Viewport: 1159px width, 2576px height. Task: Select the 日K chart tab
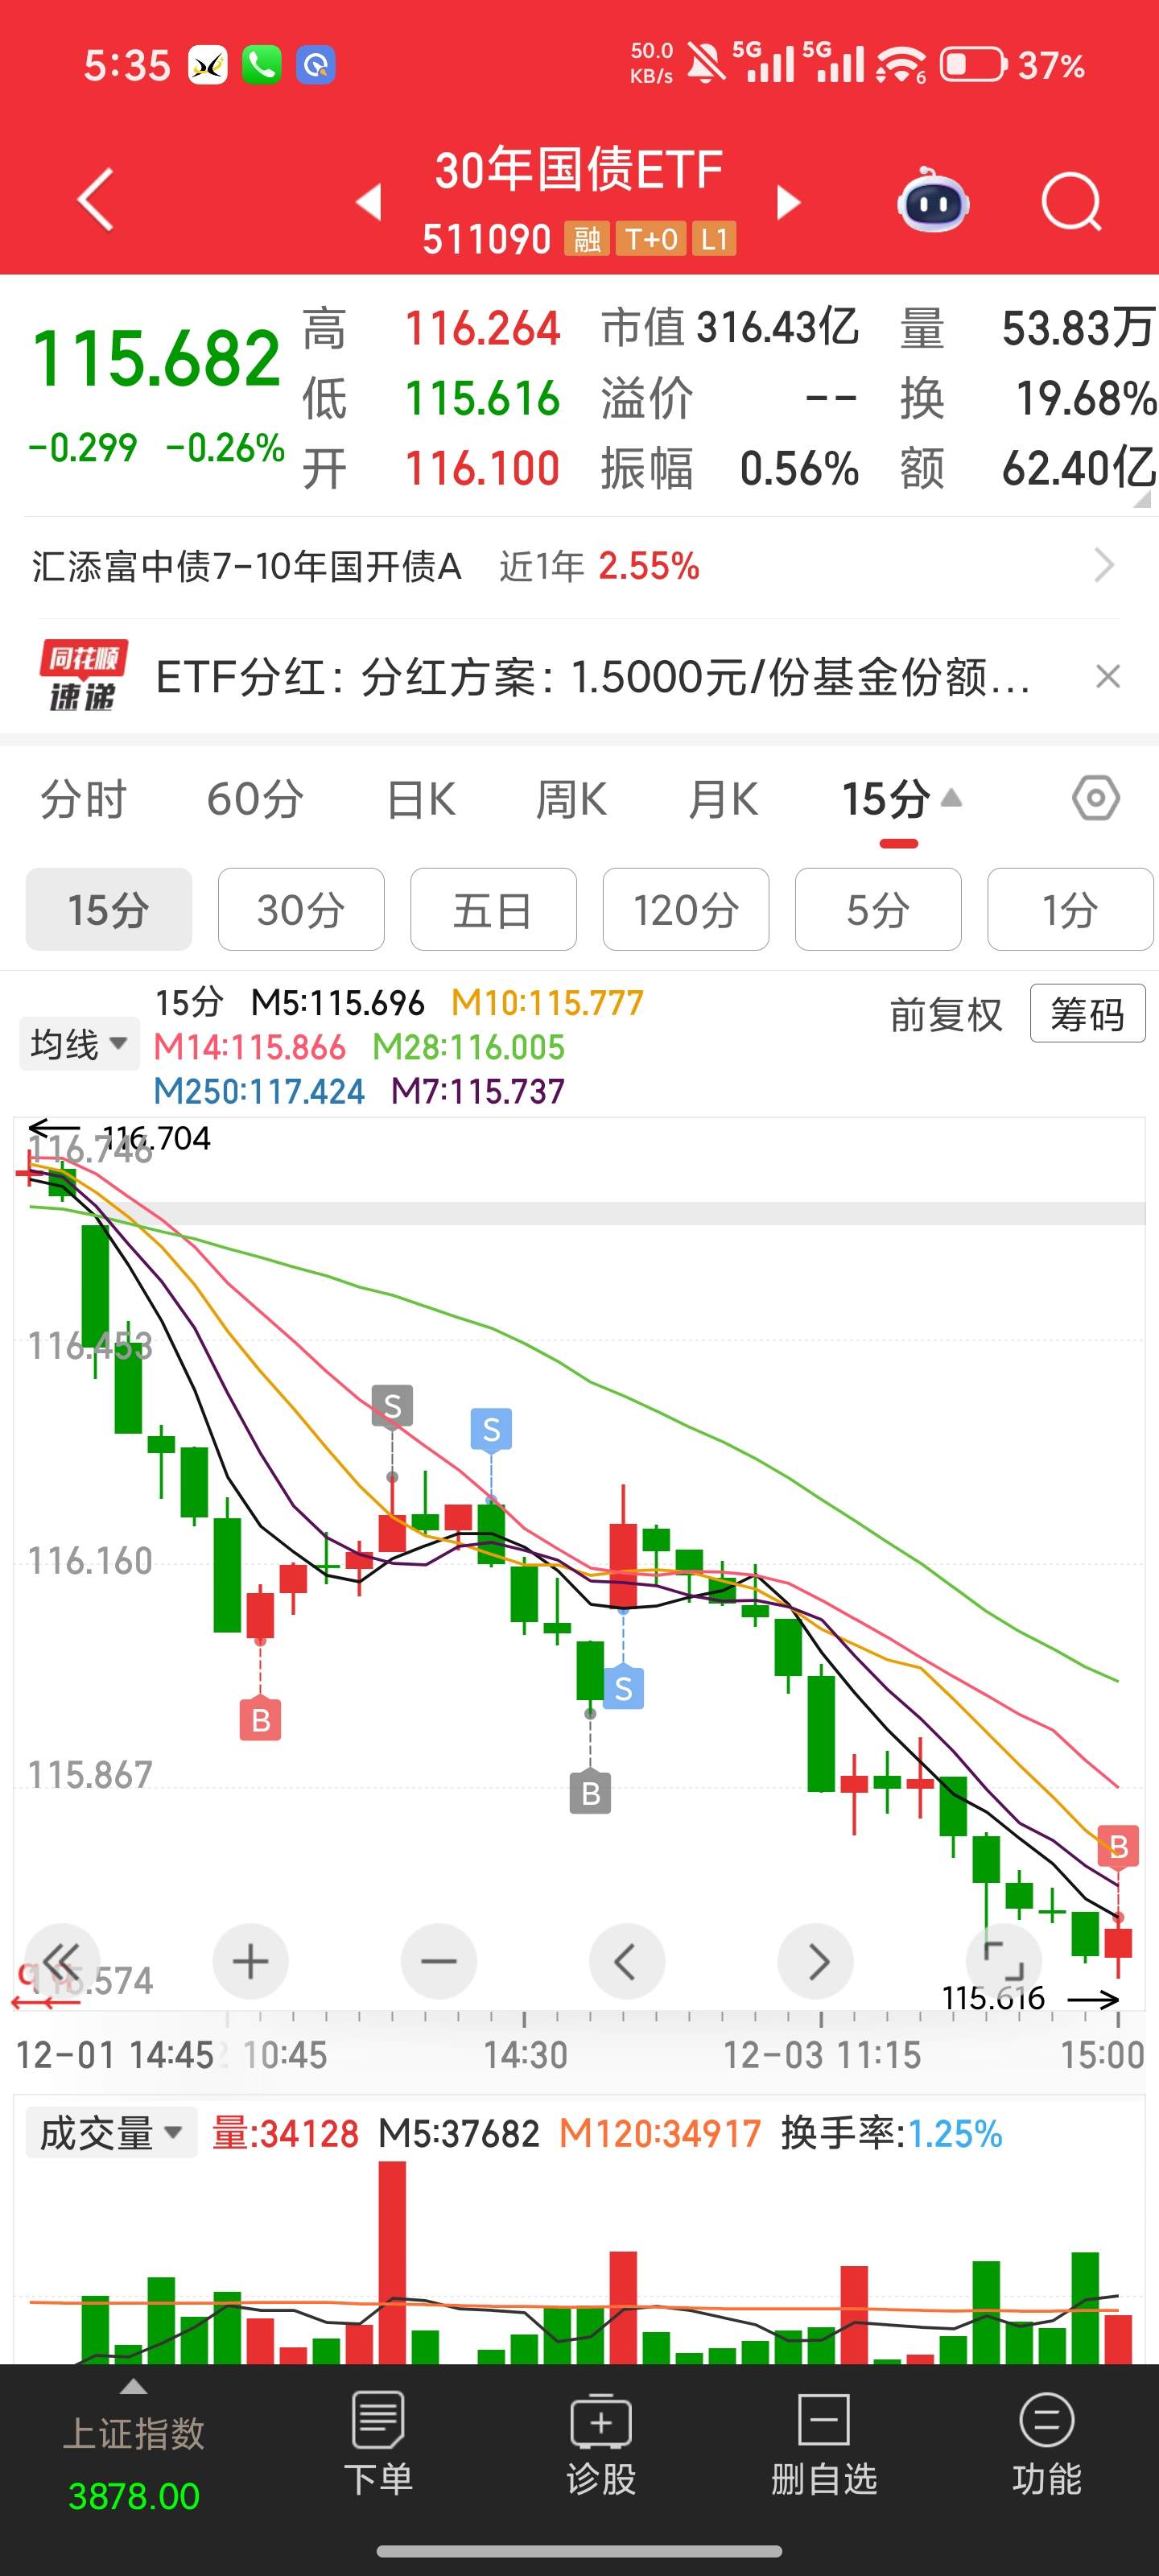pyautogui.click(x=421, y=799)
